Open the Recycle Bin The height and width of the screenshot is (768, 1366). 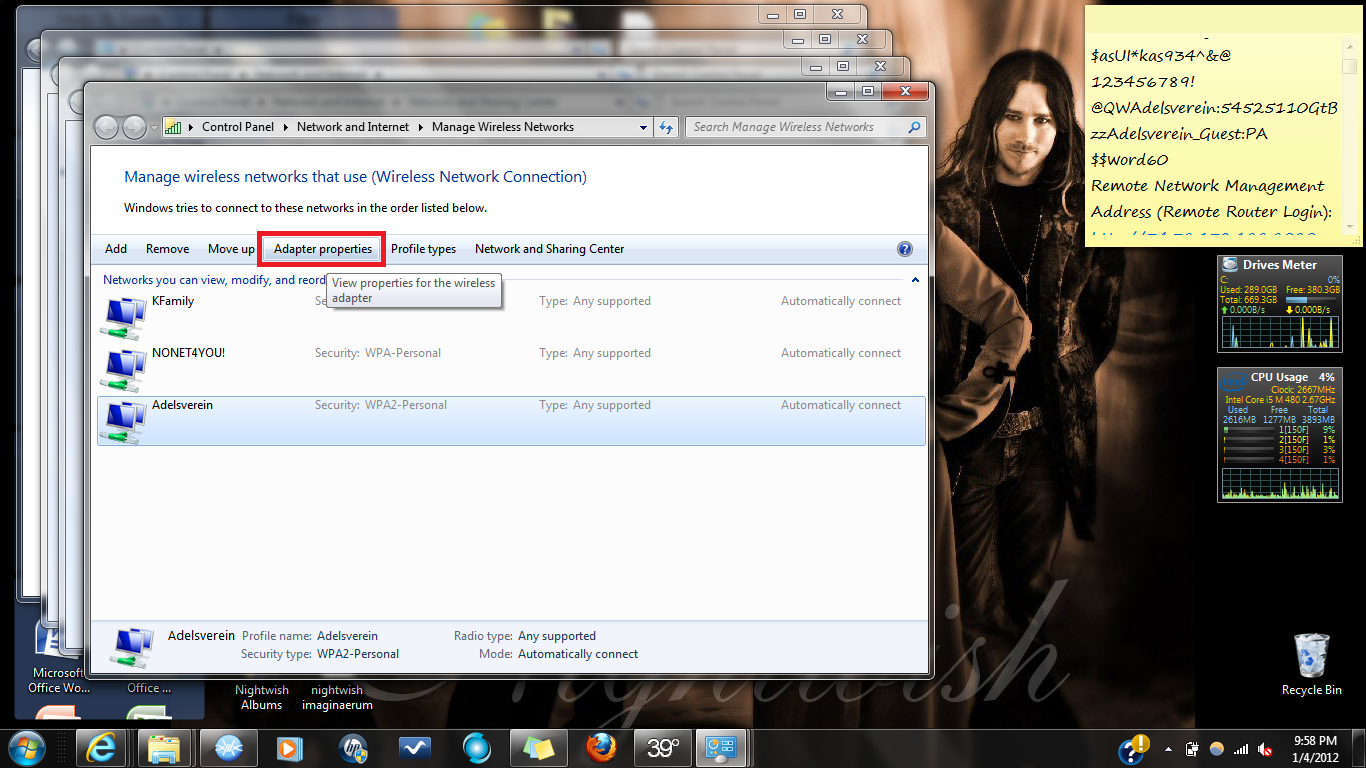point(1312,663)
